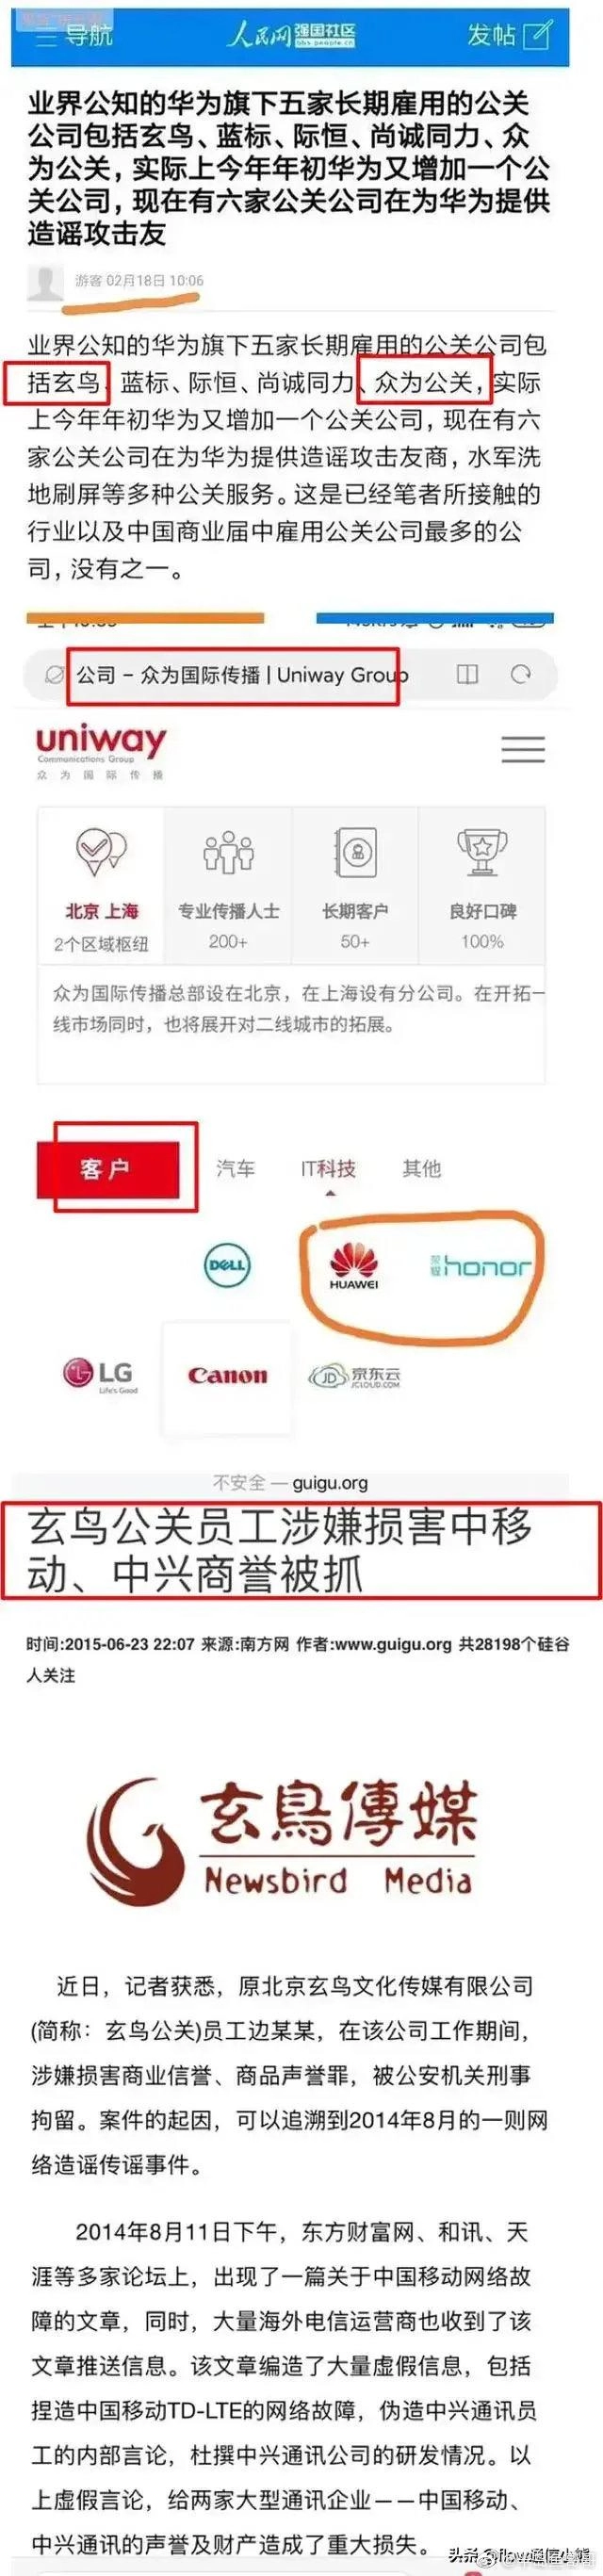Click the 人民网强国社区 logo

coord(291,36)
